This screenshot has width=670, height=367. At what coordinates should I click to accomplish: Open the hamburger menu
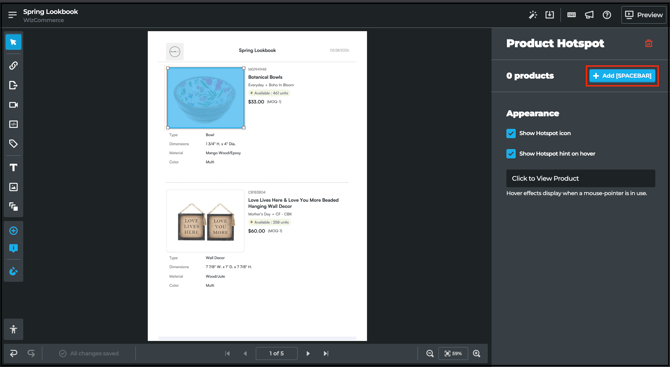tap(12, 15)
